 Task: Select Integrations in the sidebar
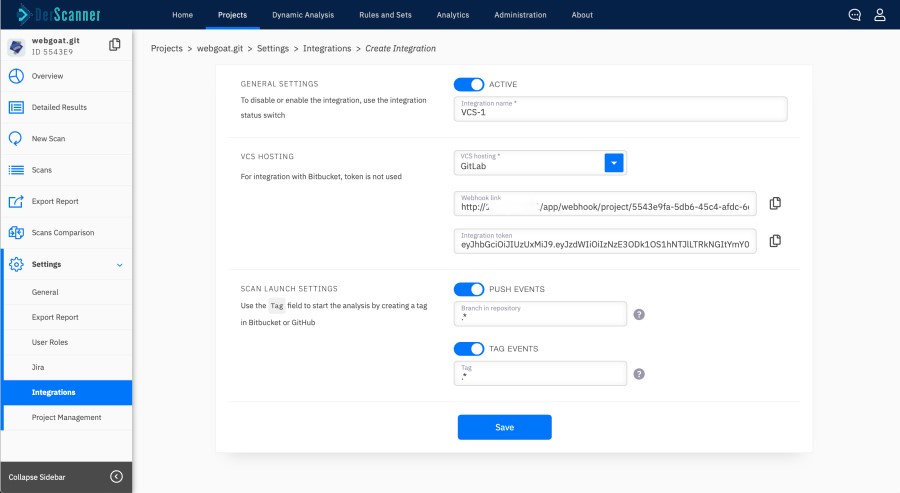coord(68,393)
